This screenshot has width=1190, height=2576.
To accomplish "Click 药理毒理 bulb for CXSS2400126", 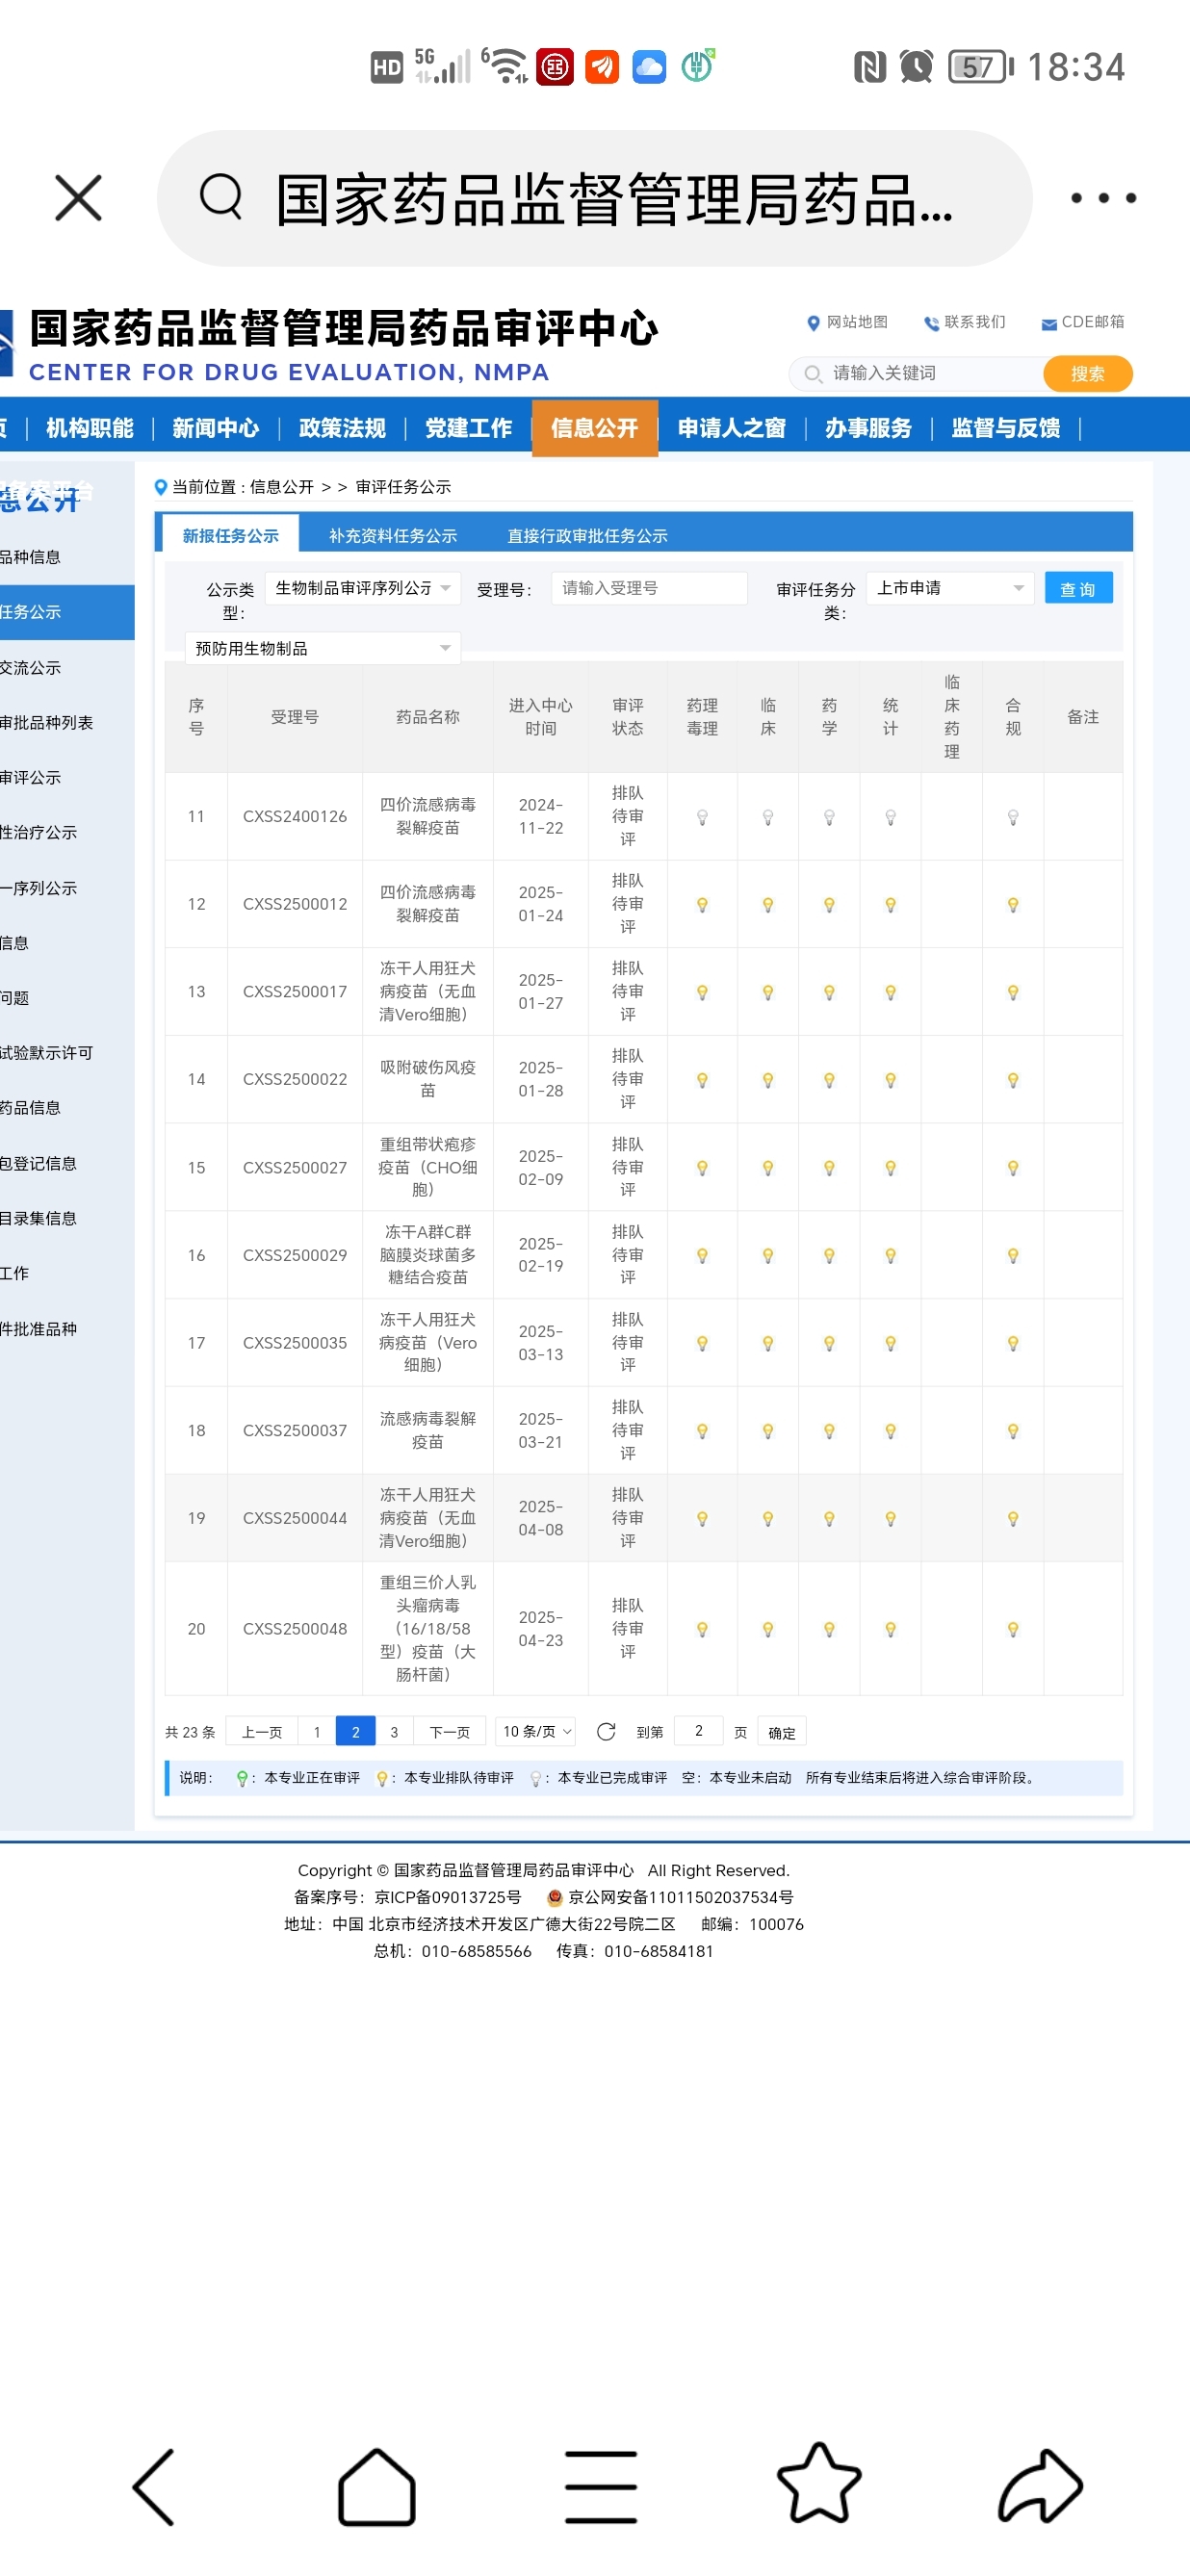I will 702,817.
